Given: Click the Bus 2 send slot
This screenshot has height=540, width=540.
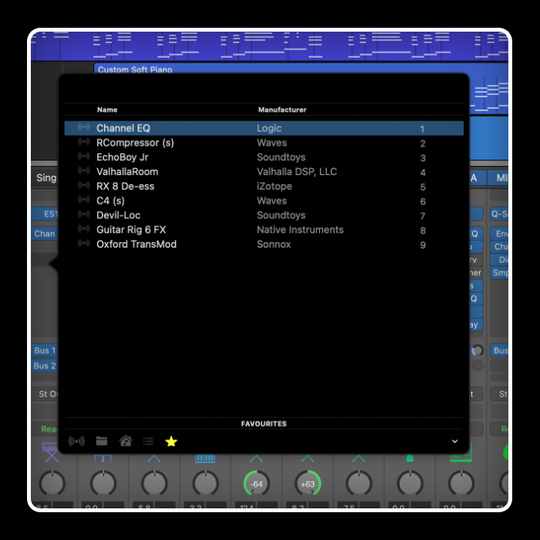Looking at the screenshot, I should click(45, 365).
